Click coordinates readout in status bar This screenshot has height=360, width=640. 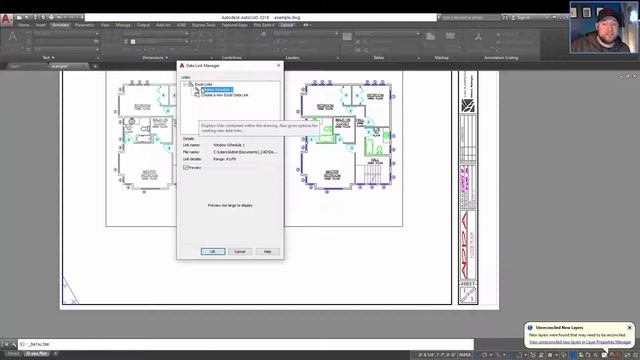point(437,355)
